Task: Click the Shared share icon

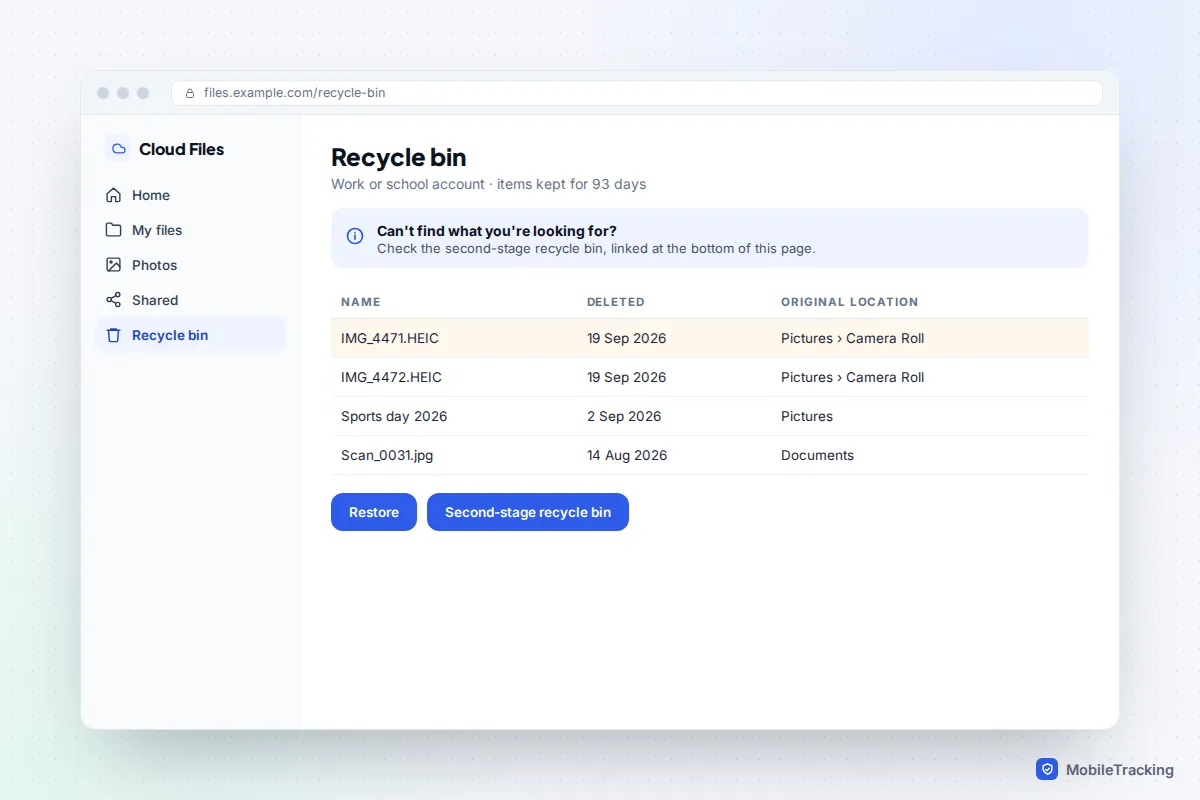Action: (113, 300)
